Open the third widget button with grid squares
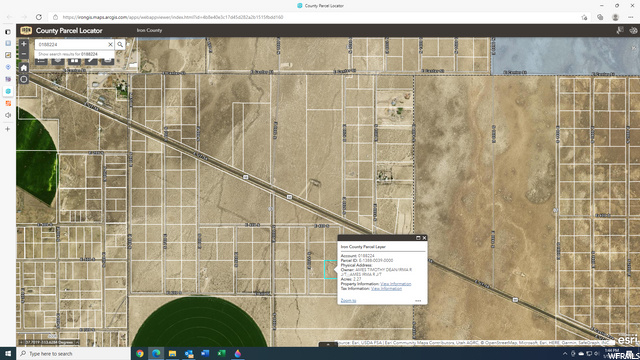Image resolution: width=640 pixels, height=360 pixels. pyautogui.click(x=74, y=61)
